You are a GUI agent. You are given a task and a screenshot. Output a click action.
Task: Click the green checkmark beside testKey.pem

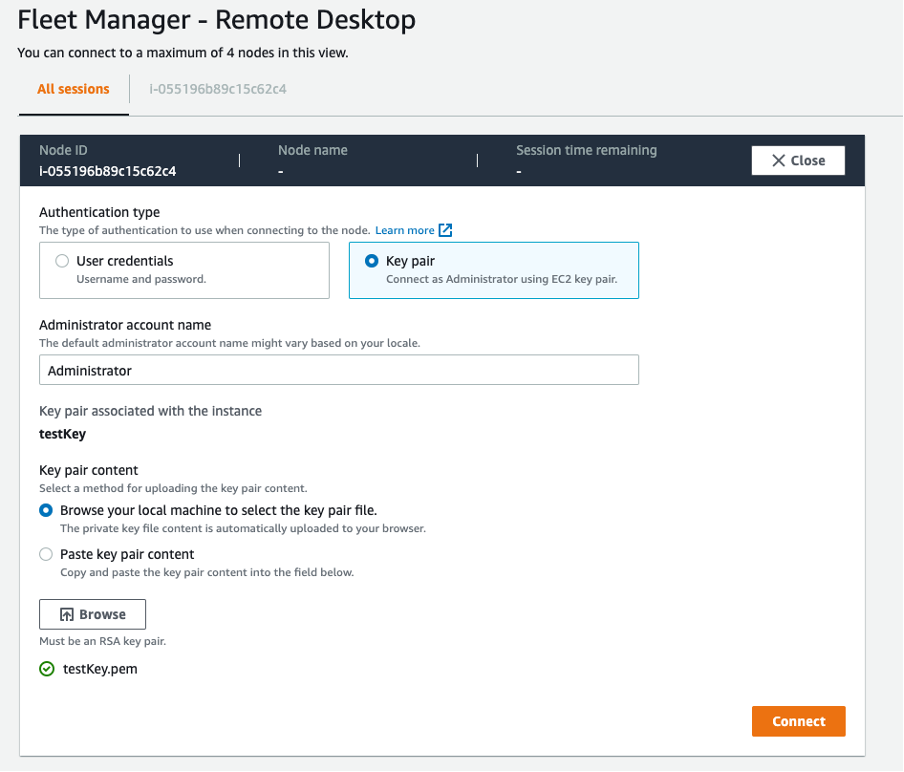click(47, 669)
